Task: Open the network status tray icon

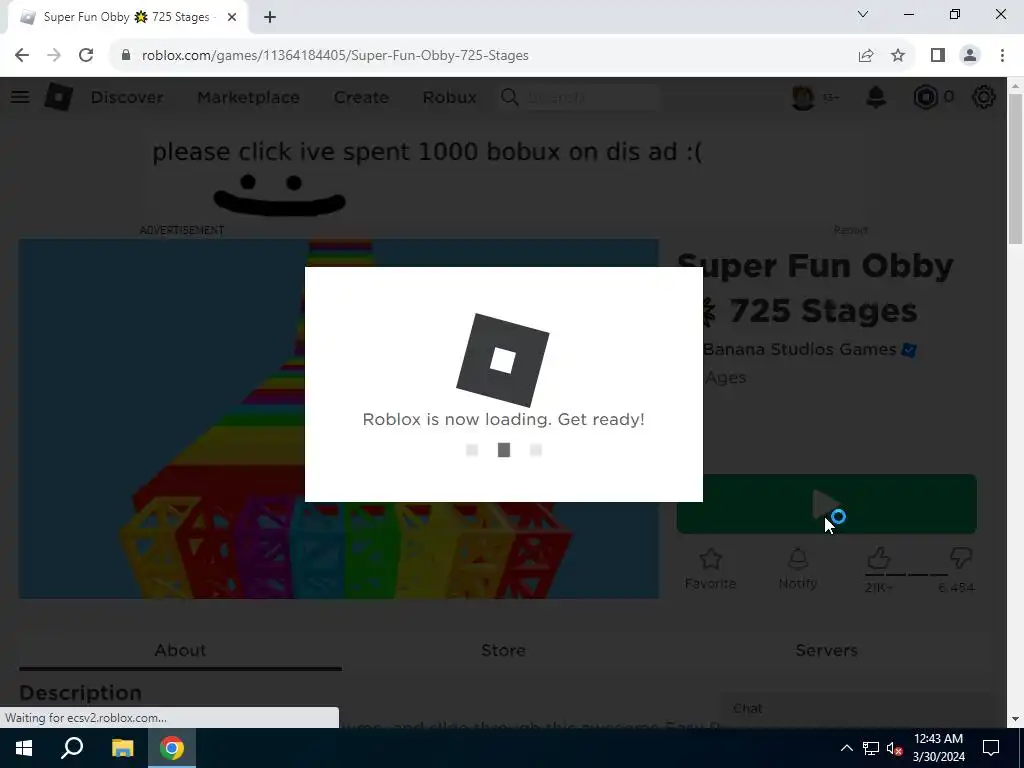Action: click(x=871, y=748)
